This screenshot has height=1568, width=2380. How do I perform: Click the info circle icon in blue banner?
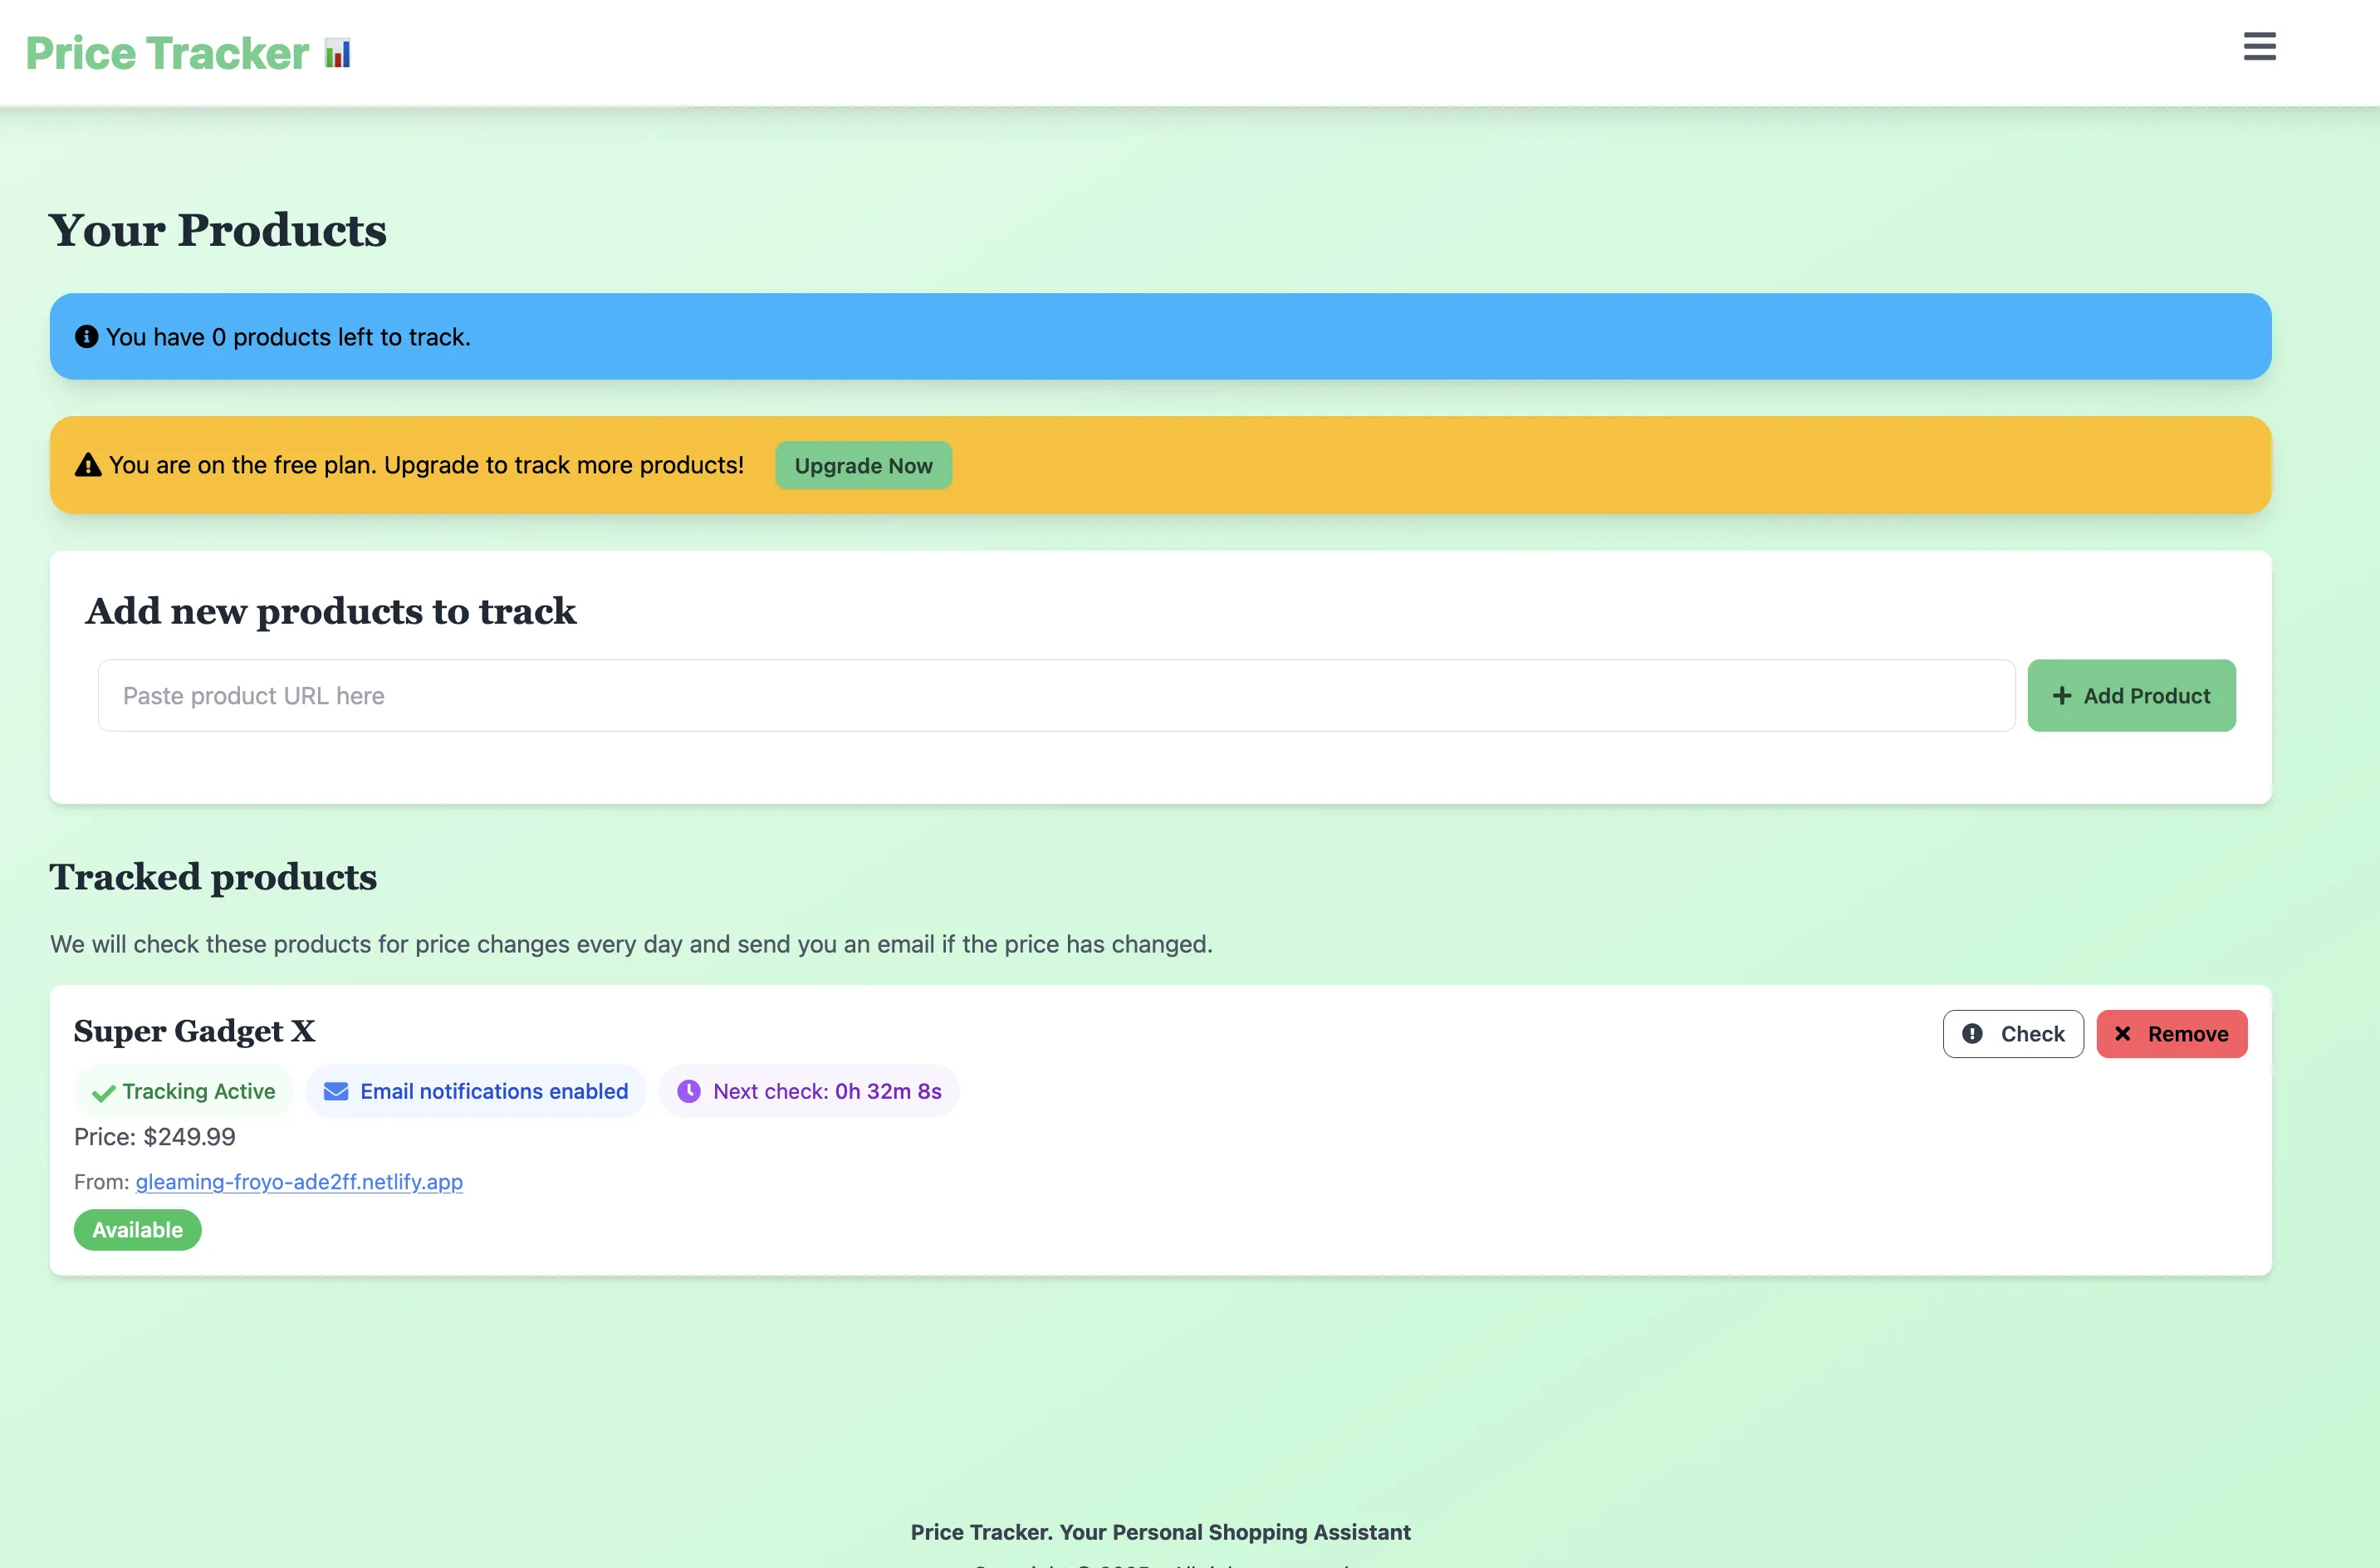87,337
